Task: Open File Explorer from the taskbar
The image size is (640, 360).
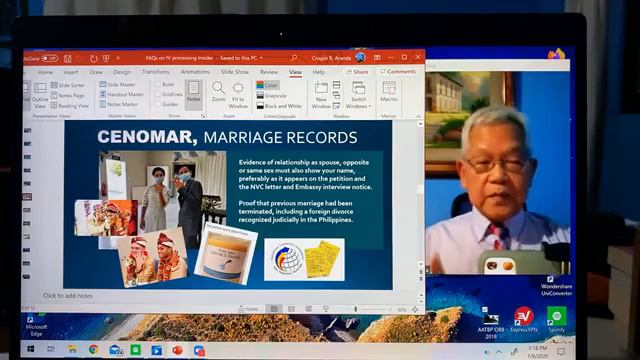Action: [x=73, y=349]
